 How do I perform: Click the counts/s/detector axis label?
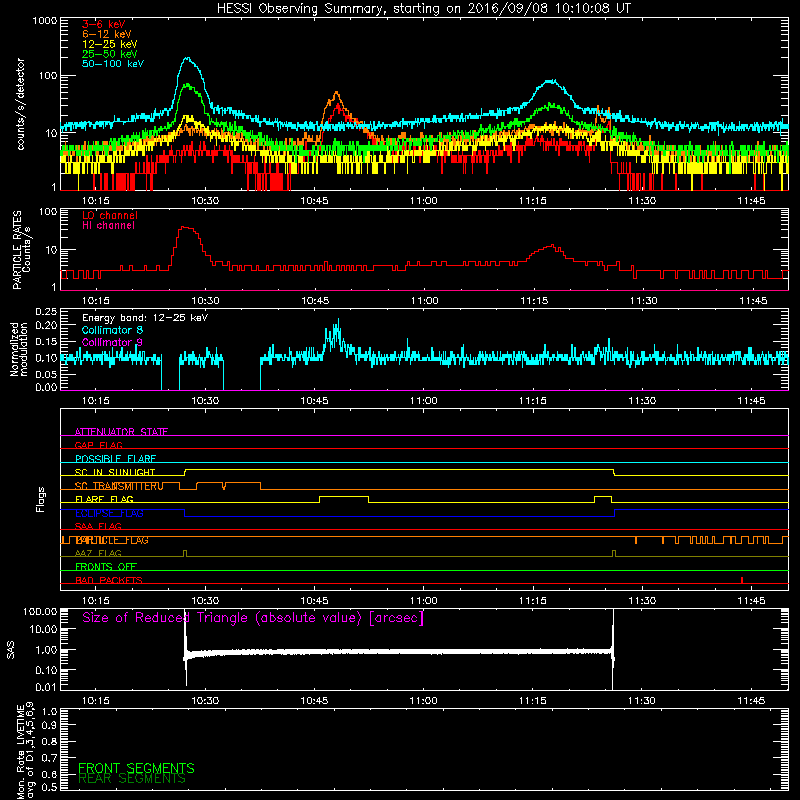coord(20,104)
